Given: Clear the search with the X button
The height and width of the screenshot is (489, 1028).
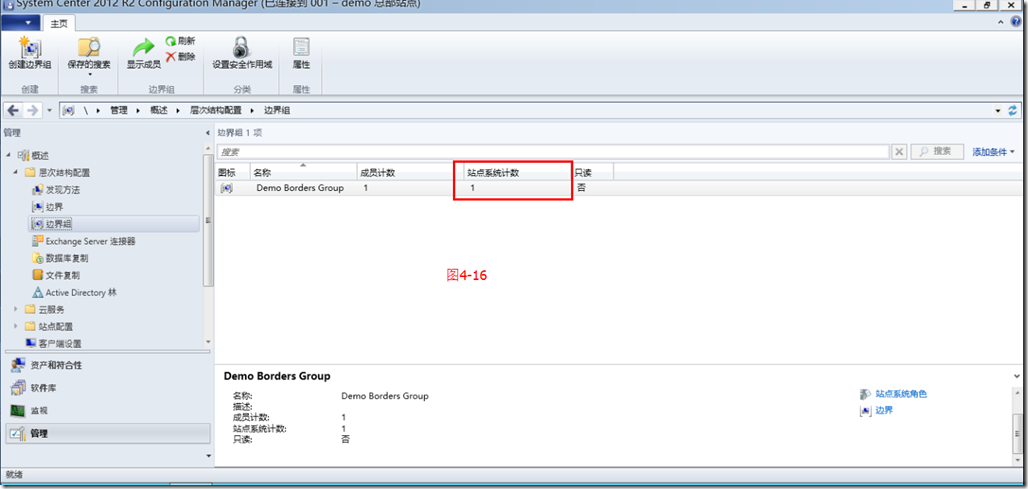Looking at the screenshot, I should tap(900, 151).
